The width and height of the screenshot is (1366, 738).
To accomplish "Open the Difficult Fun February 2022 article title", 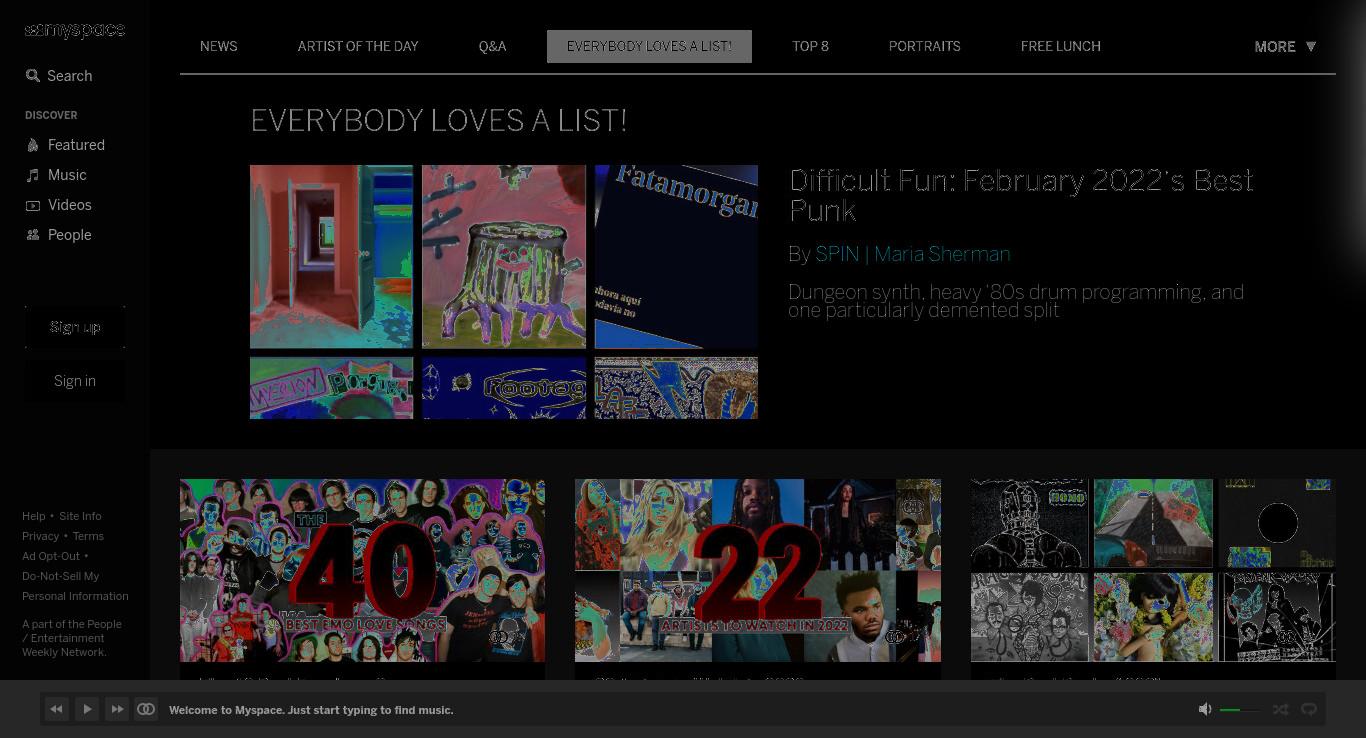I will (1021, 195).
